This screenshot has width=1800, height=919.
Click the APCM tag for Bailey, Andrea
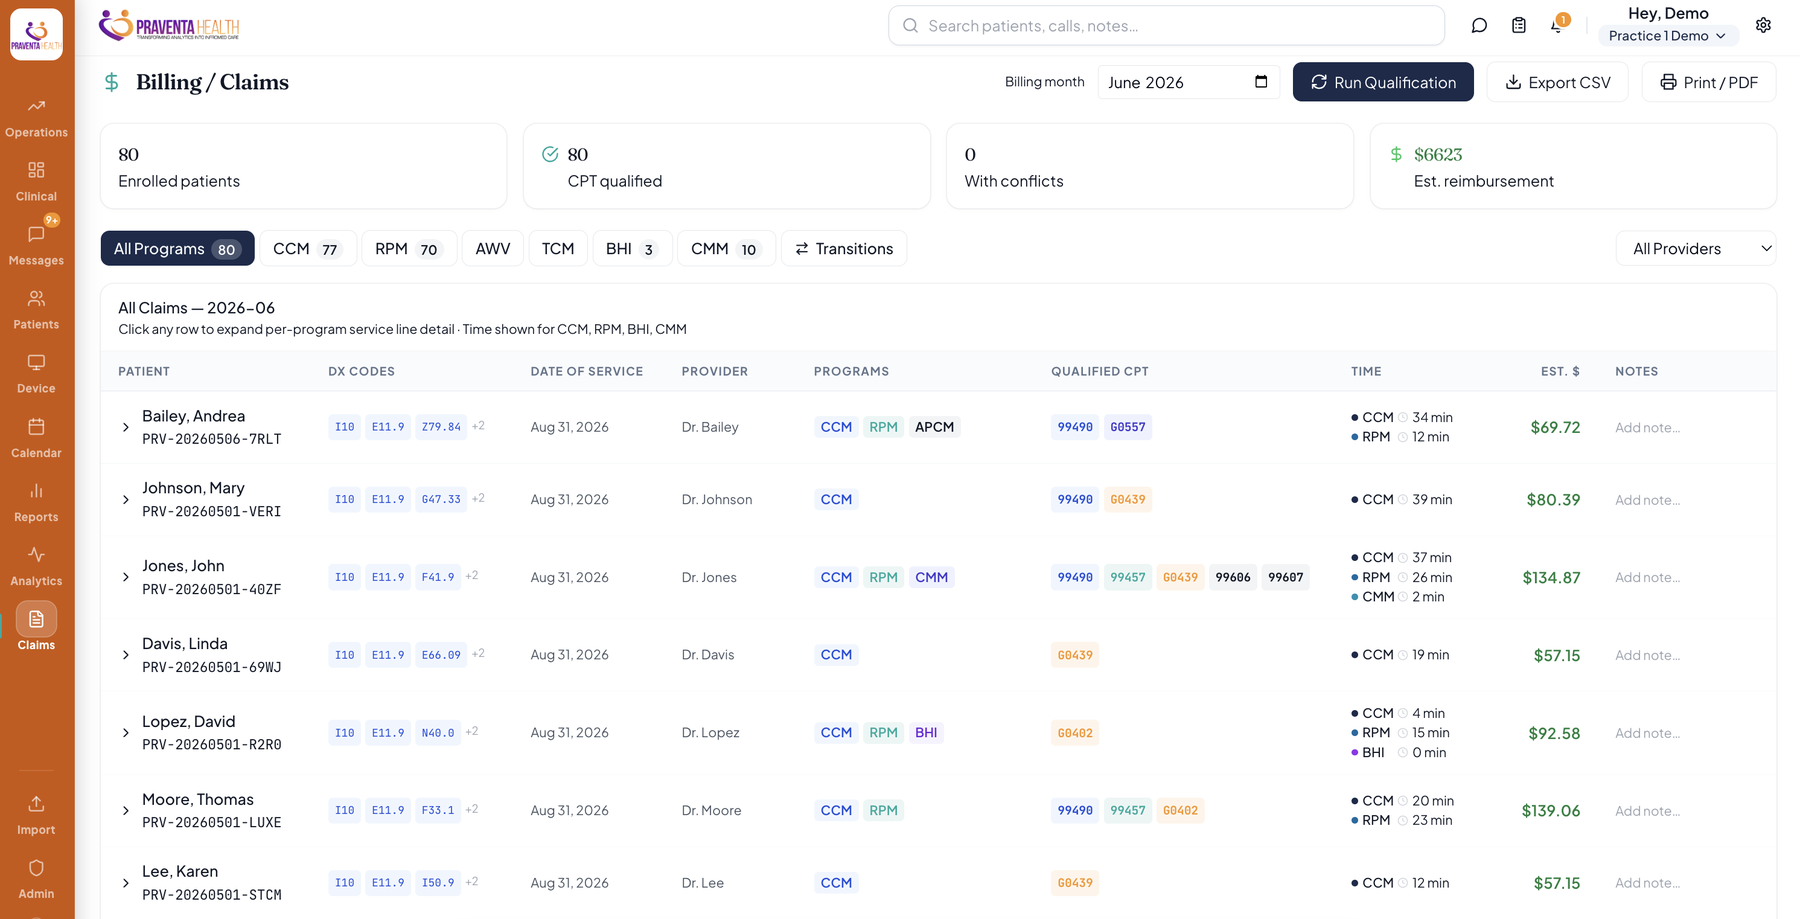[935, 427]
